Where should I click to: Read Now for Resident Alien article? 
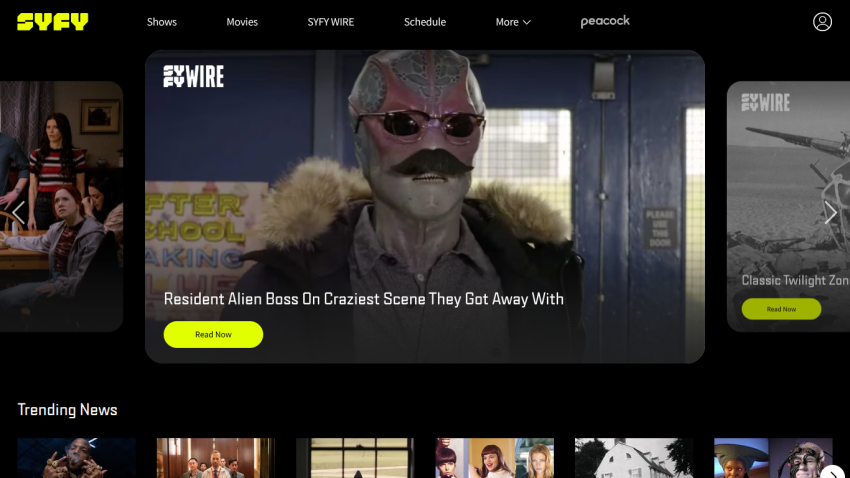(x=213, y=334)
